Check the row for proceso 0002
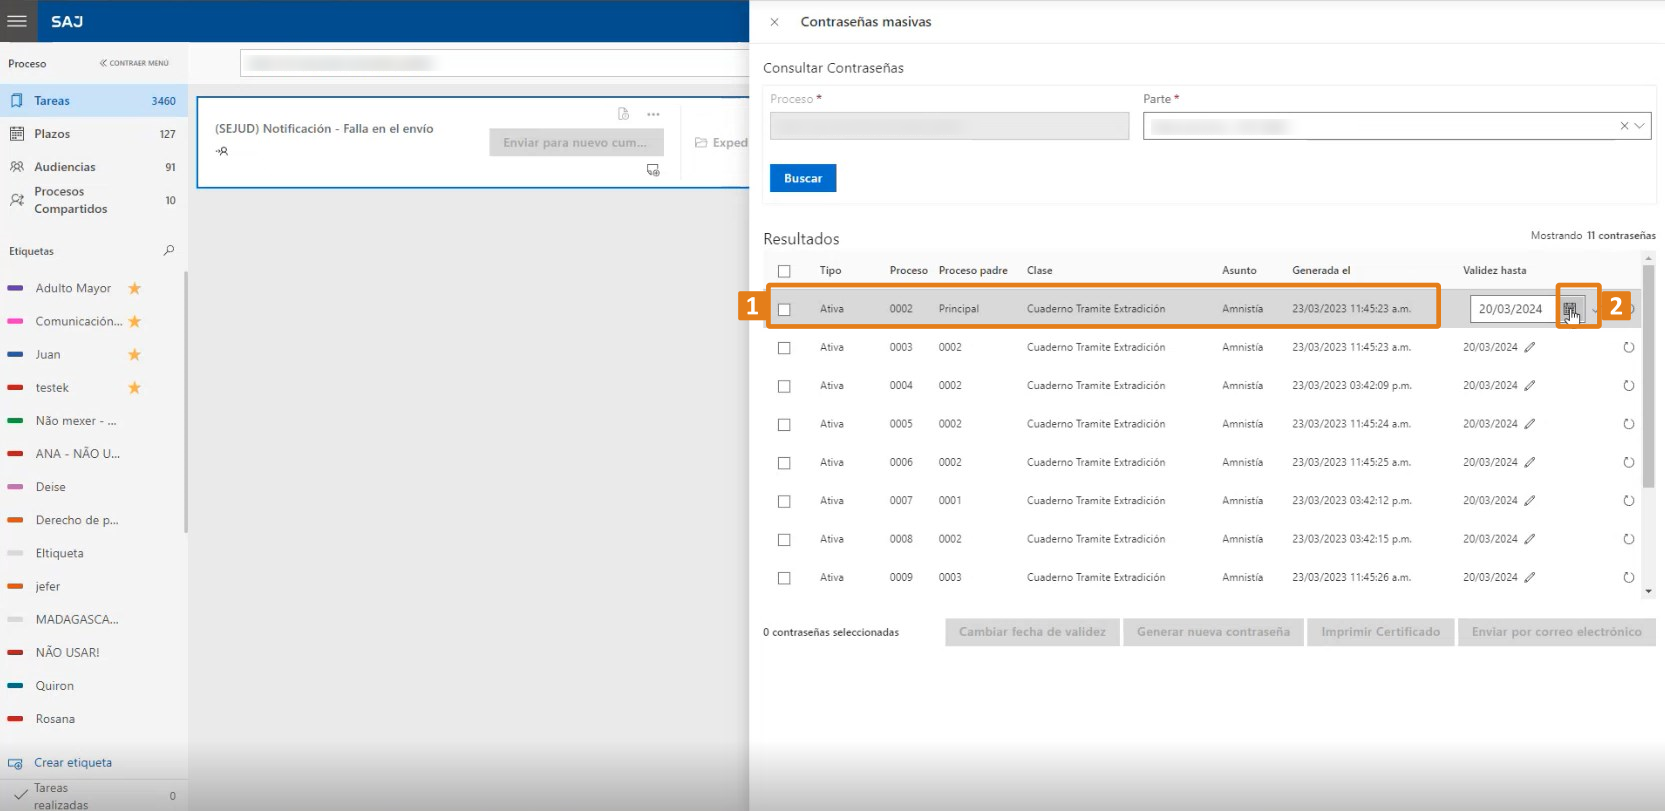Viewport: 1665px width, 811px height. pos(784,309)
